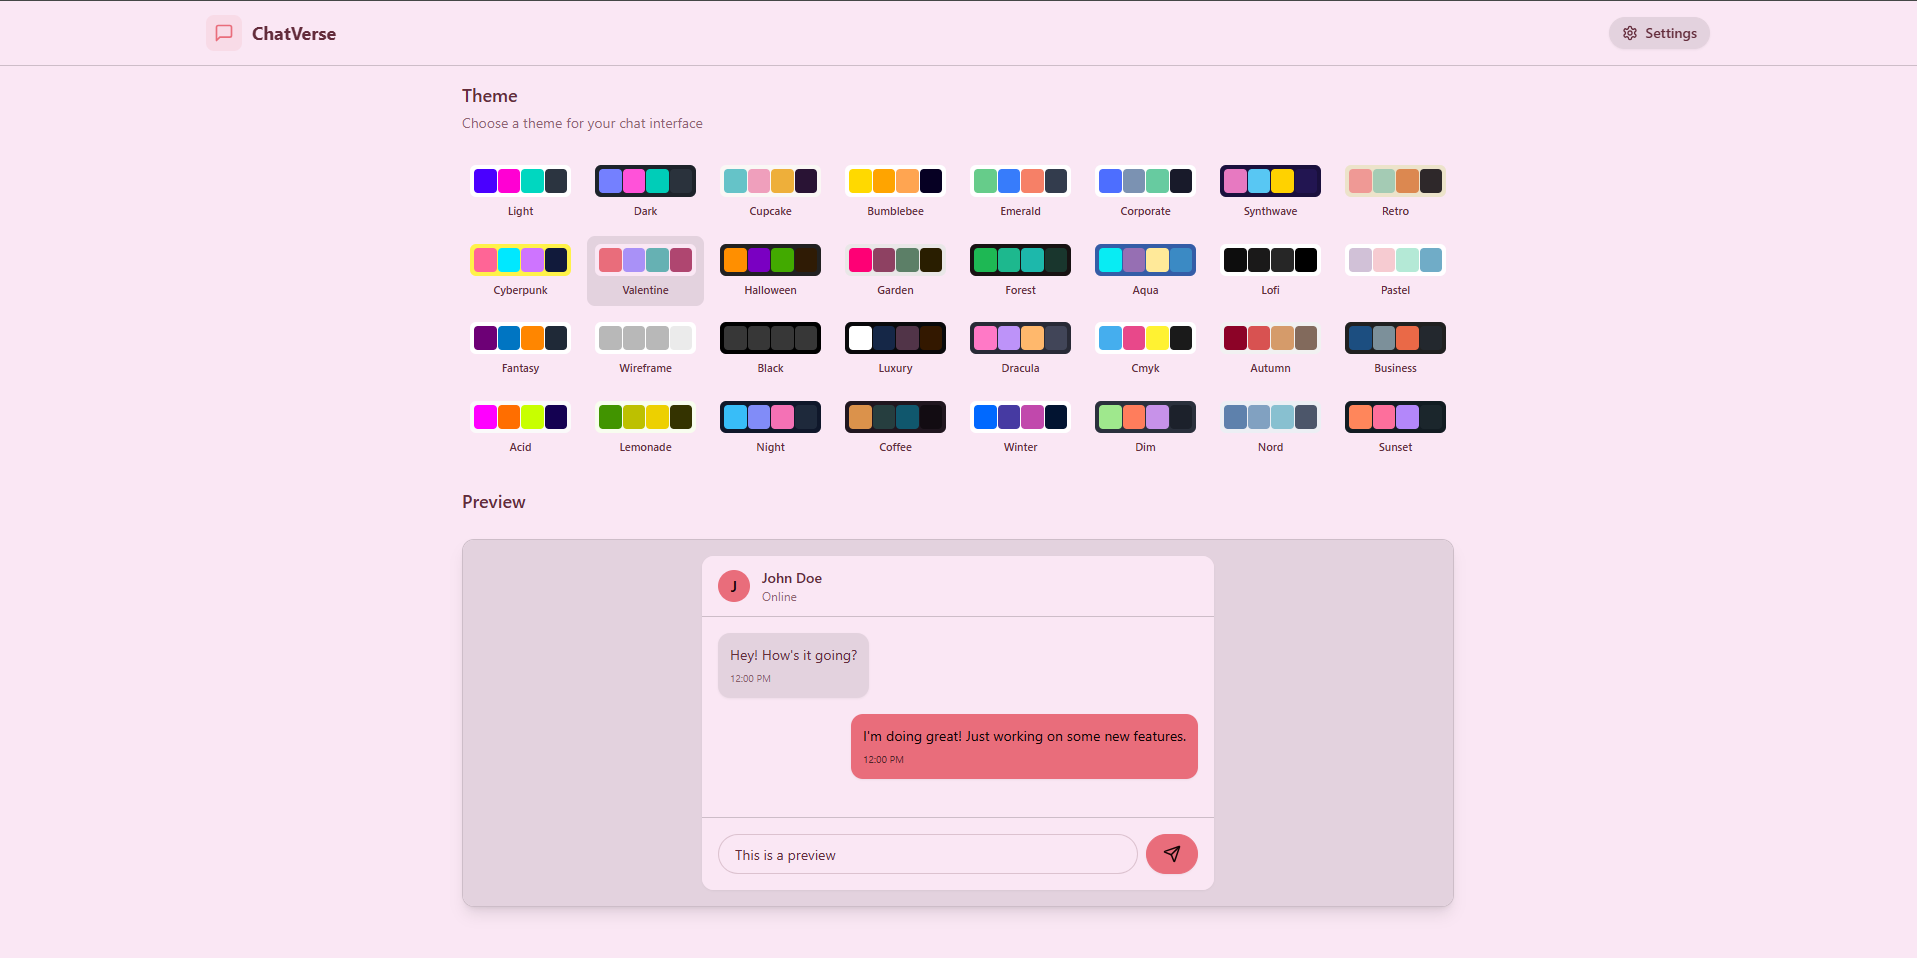Click the paper-plane send button
The width and height of the screenshot is (1917, 958).
coord(1171,854)
